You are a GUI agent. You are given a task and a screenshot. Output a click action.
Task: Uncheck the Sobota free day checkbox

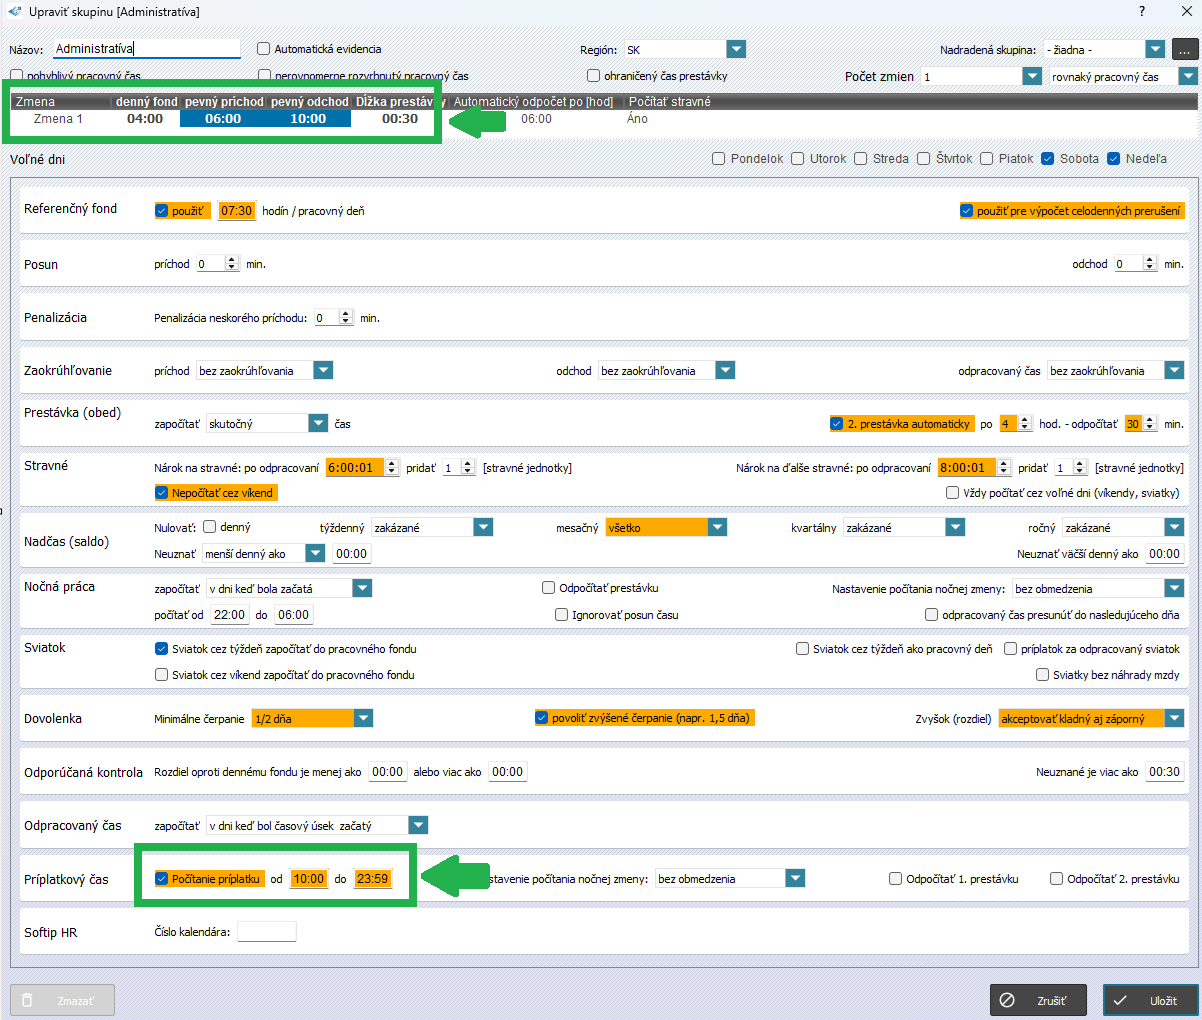(1047, 159)
